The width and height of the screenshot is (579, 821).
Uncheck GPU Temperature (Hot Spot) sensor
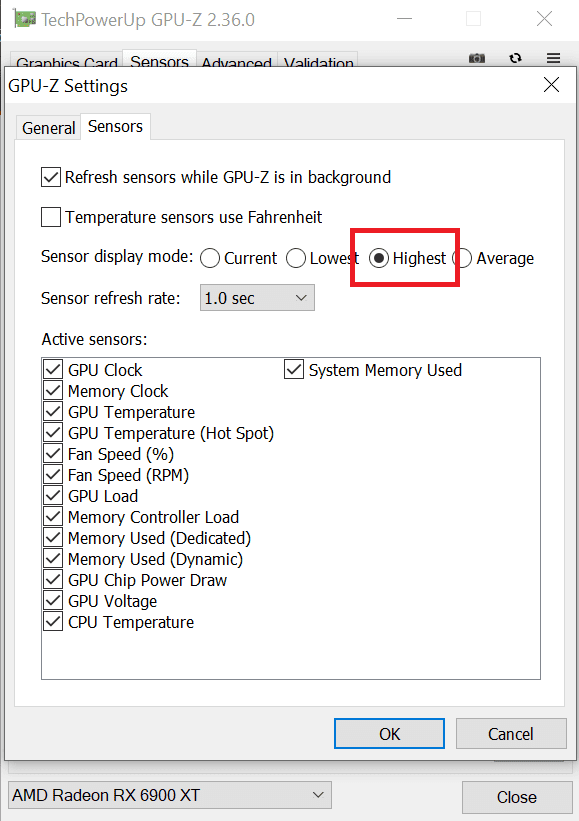click(x=53, y=433)
